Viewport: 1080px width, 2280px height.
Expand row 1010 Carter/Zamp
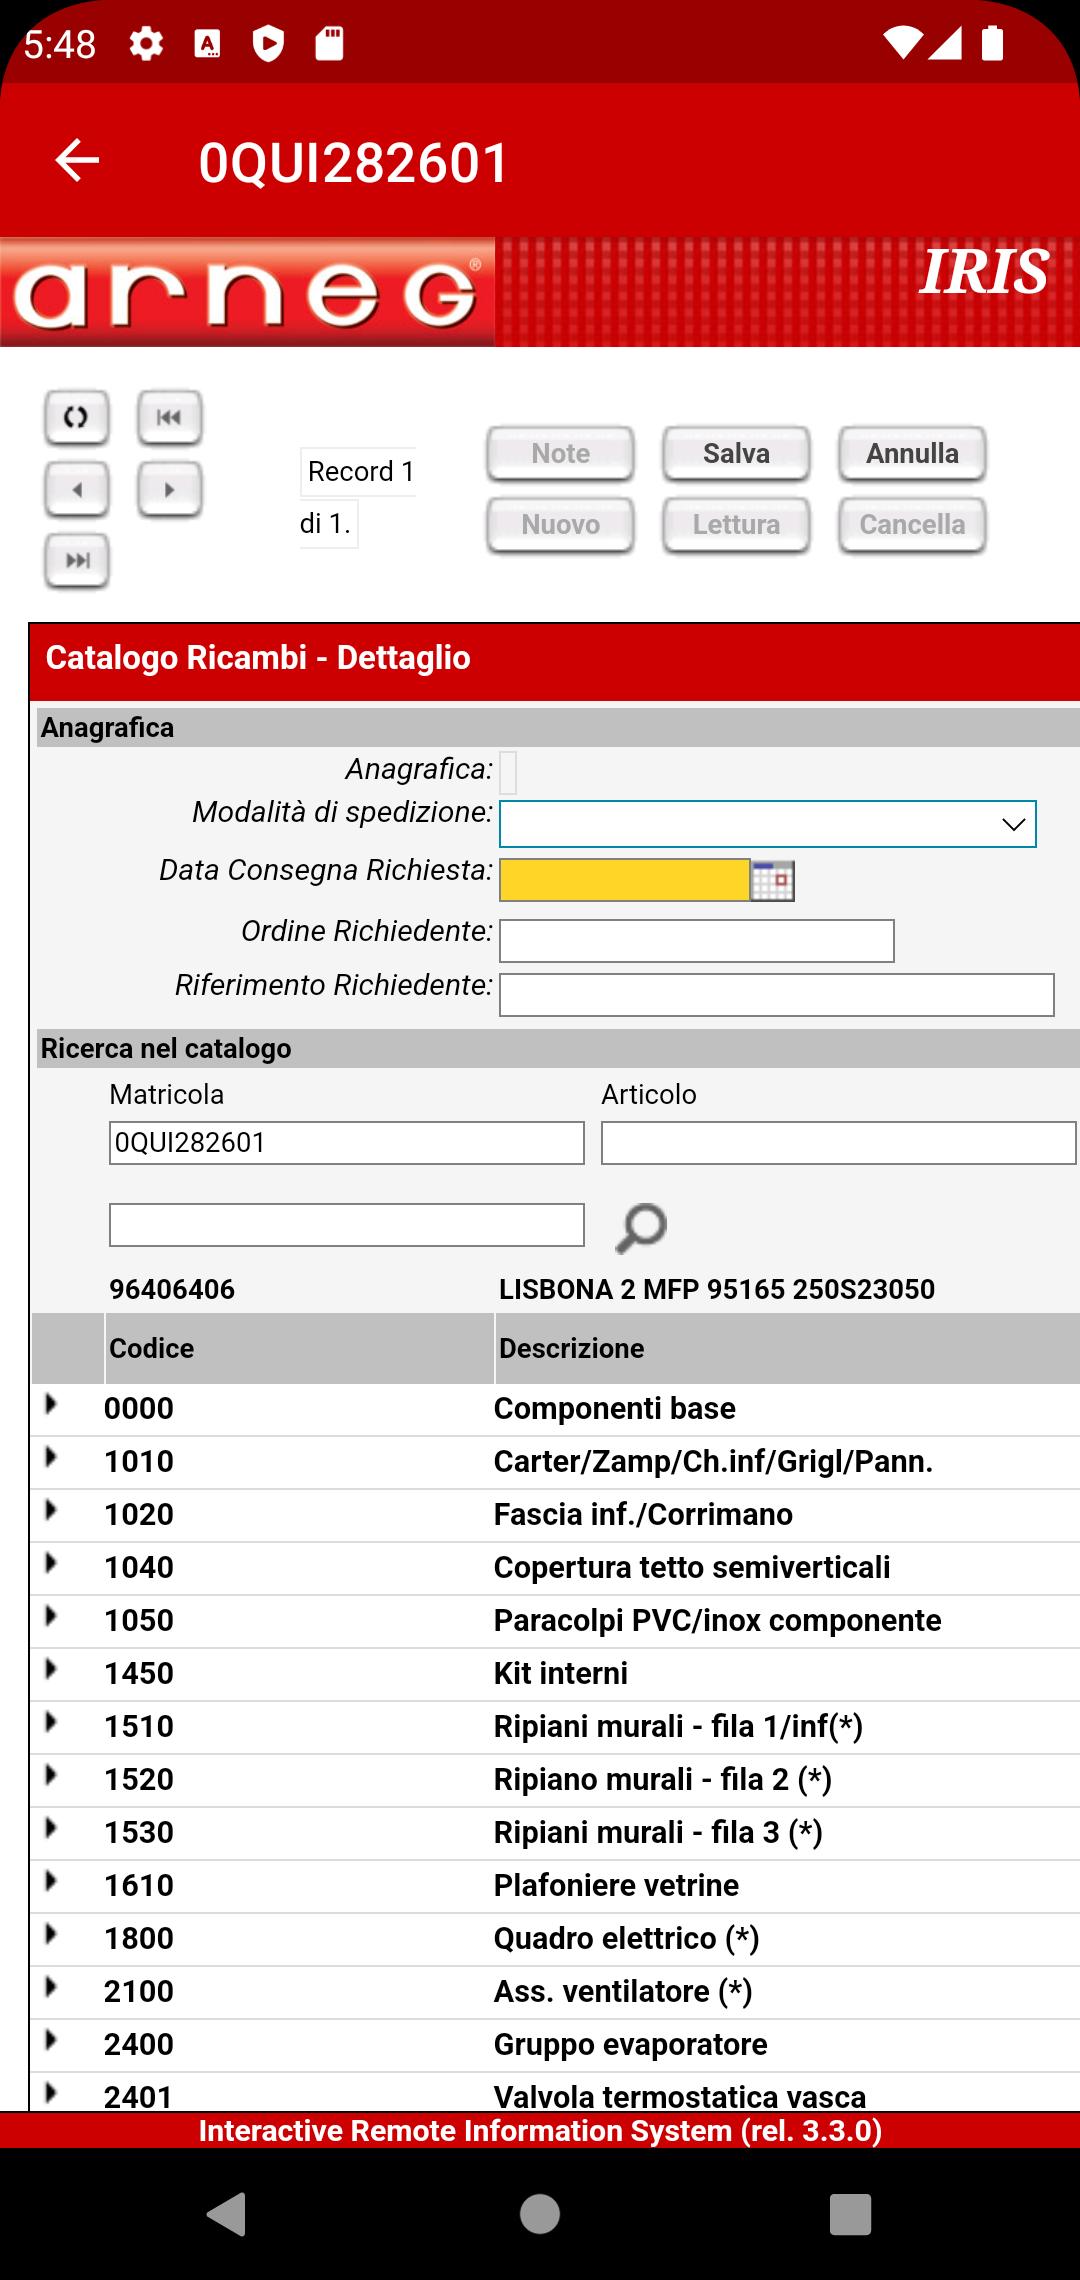[51, 1458]
